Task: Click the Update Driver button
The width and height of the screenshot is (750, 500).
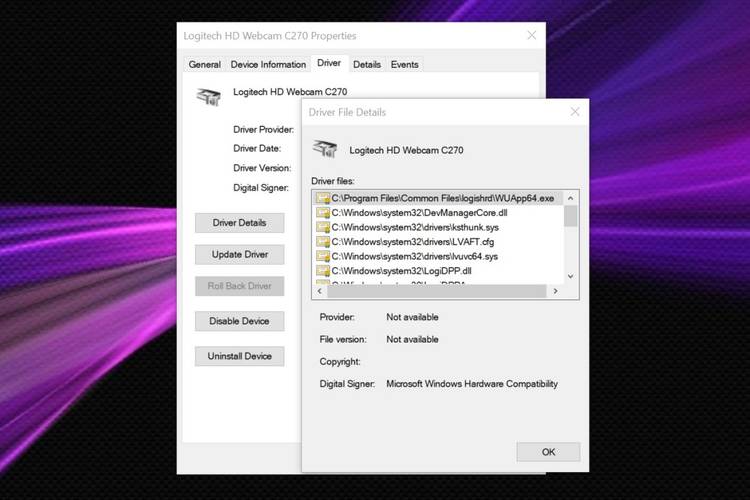Action: point(239,254)
